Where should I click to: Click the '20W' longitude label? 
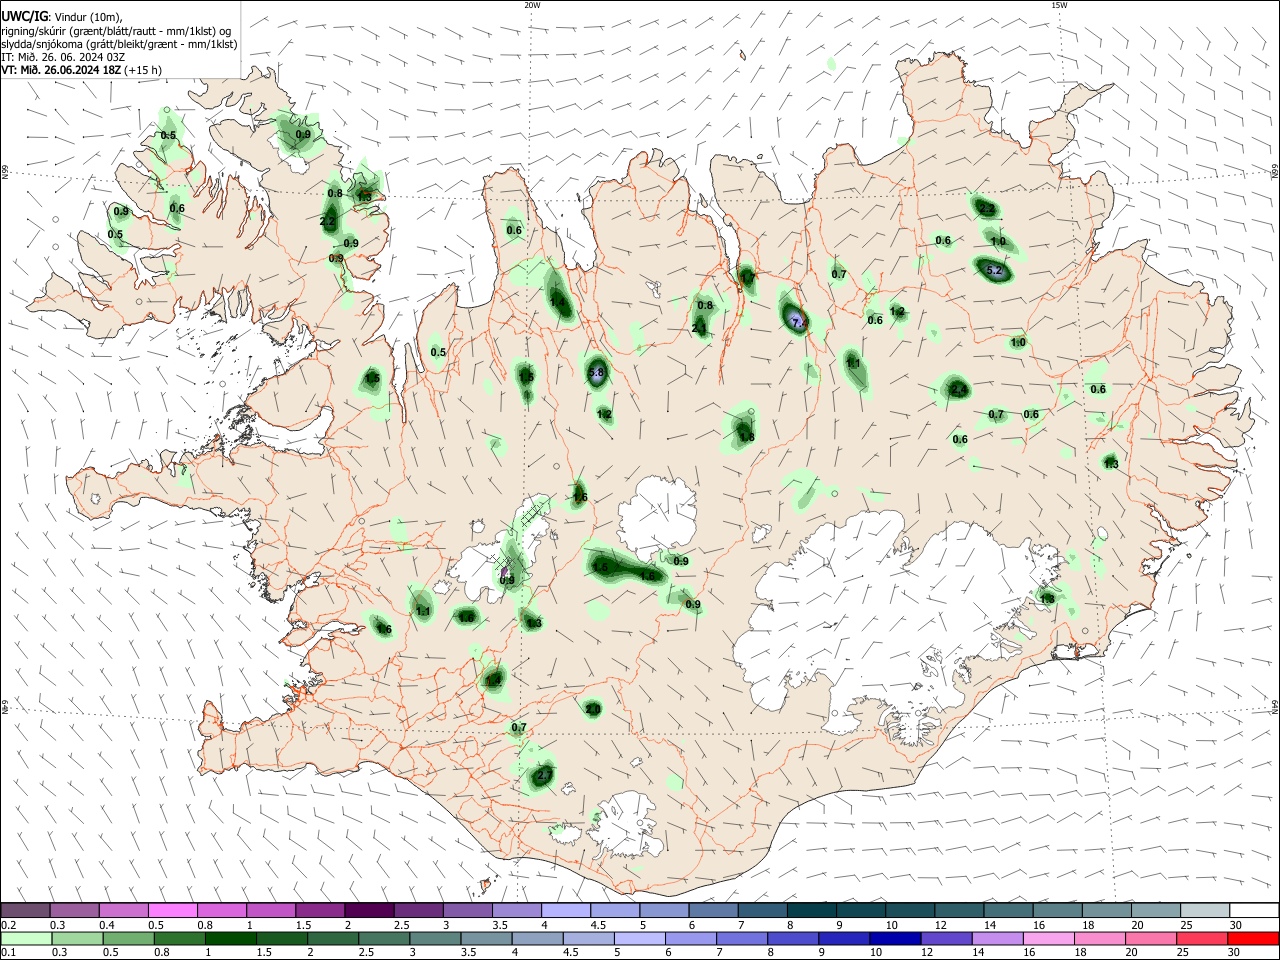tap(532, 5)
